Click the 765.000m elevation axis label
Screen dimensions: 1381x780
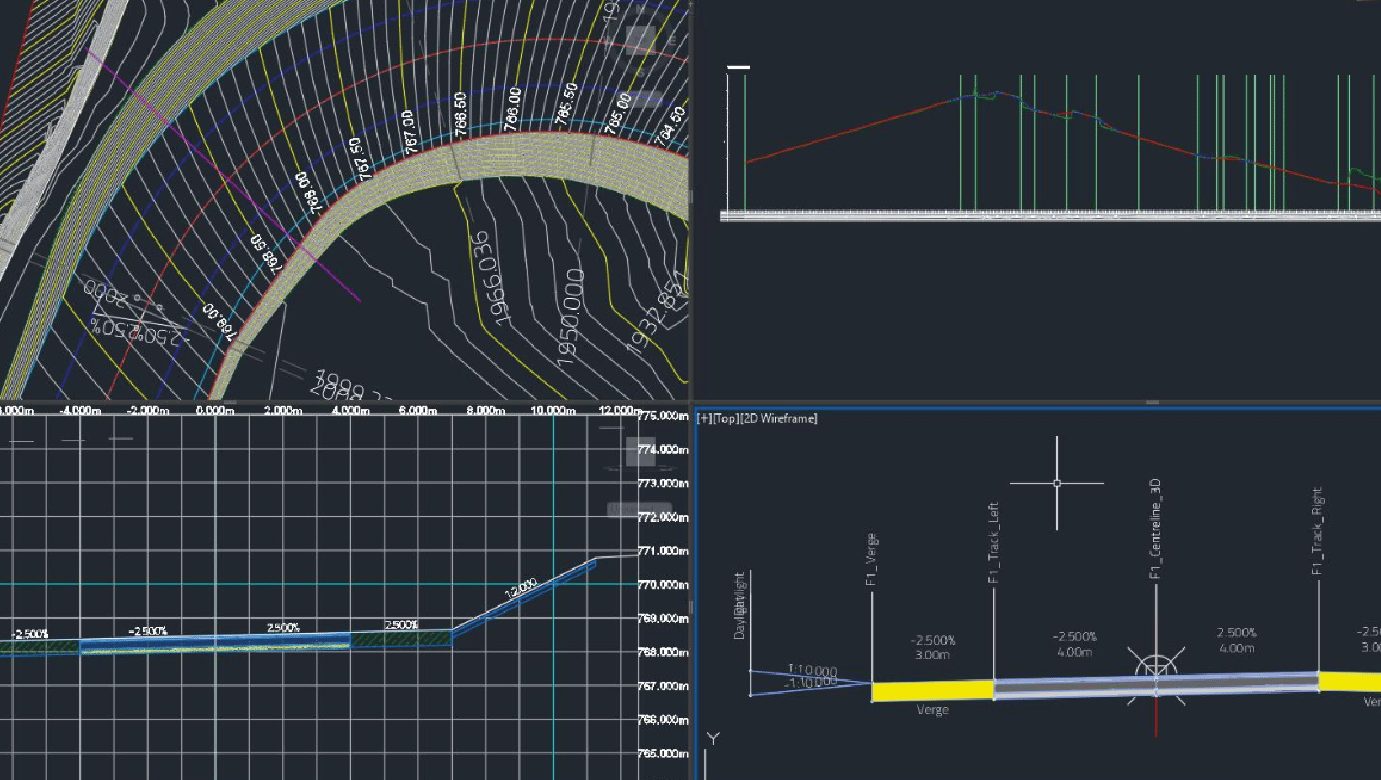pyautogui.click(x=663, y=754)
